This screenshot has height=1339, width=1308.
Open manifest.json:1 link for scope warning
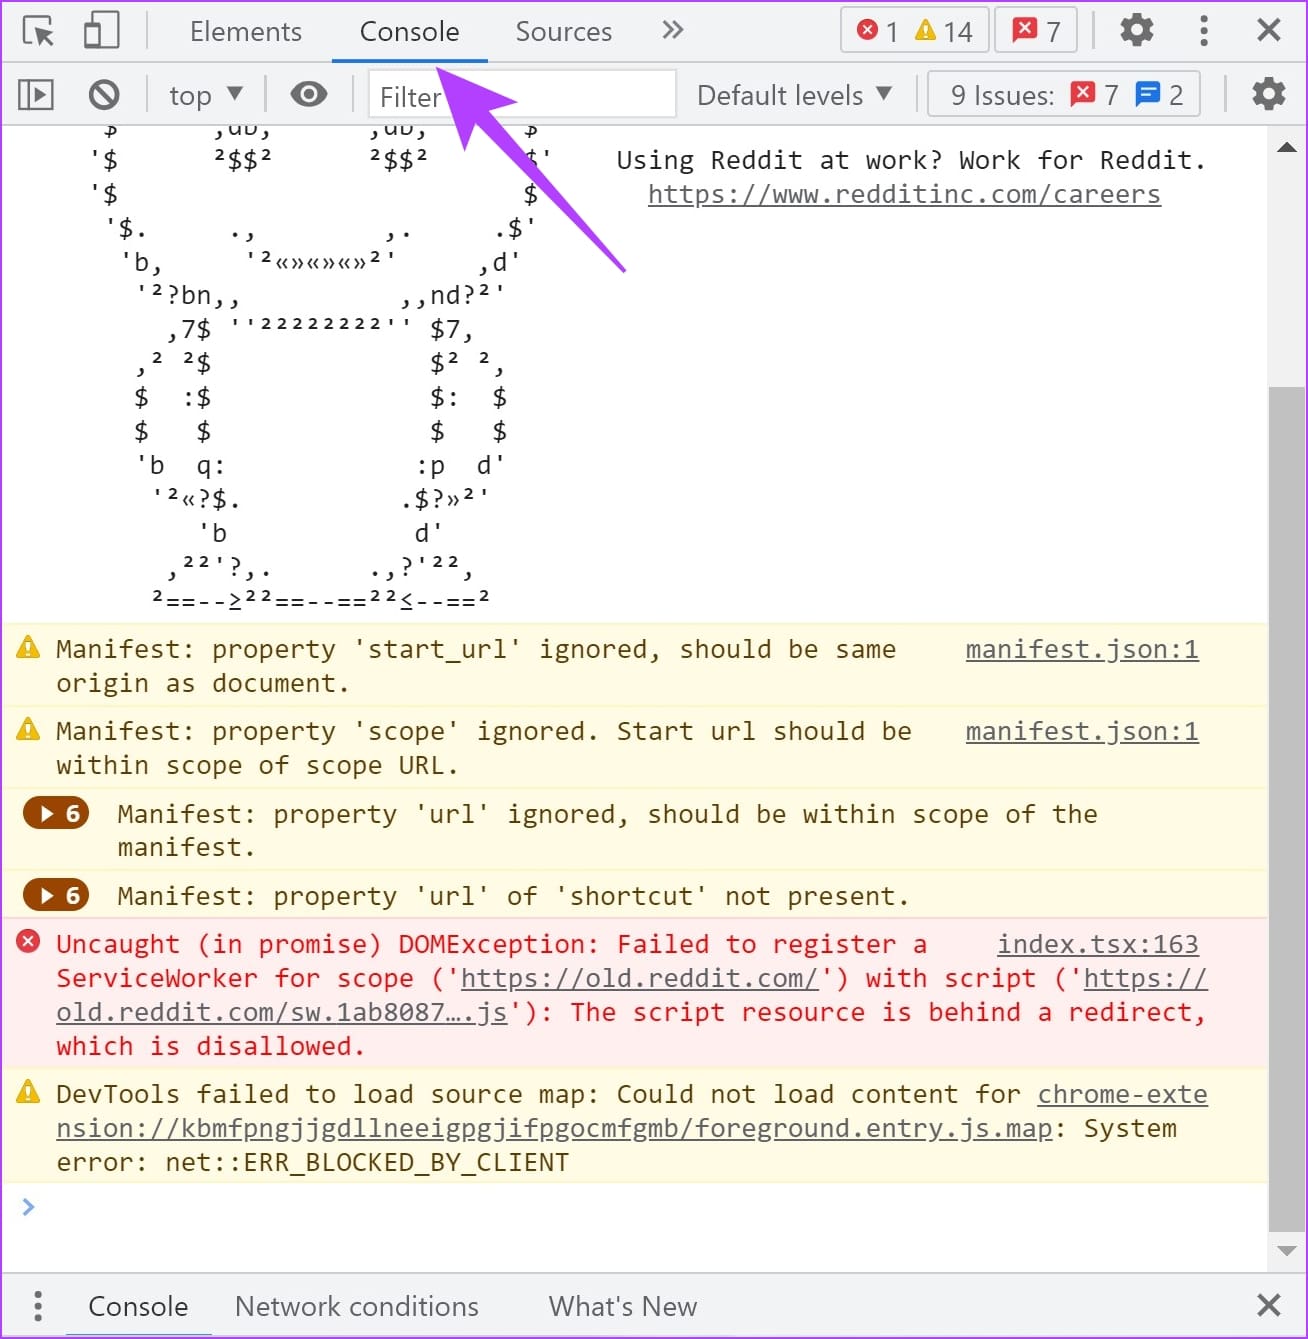click(1082, 731)
